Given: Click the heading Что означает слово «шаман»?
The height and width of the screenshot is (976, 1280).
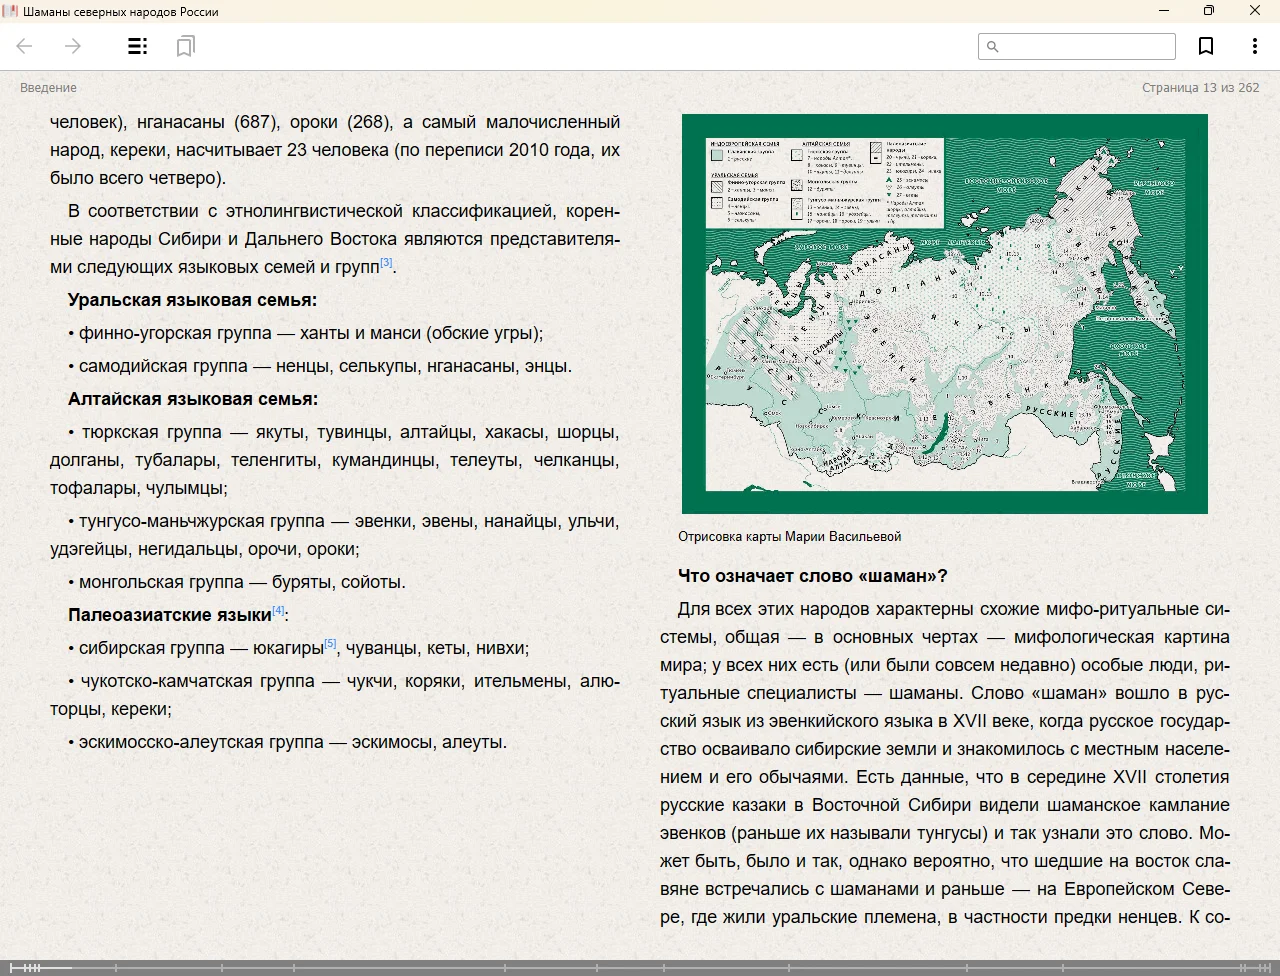Looking at the screenshot, I should pyautogui.click(x=812, y=576).
